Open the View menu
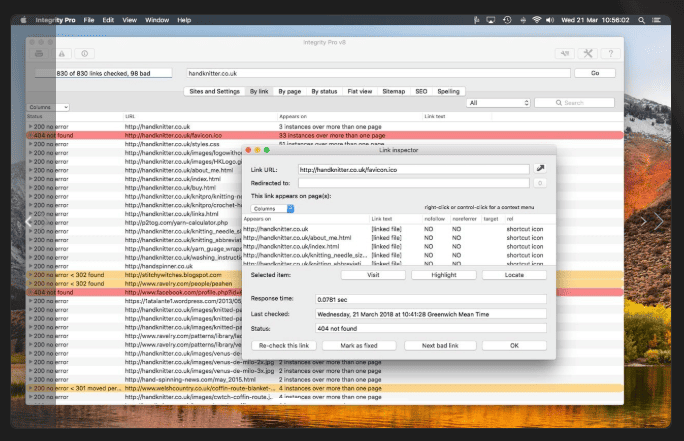The image size is (684, 441). [129, 20]
